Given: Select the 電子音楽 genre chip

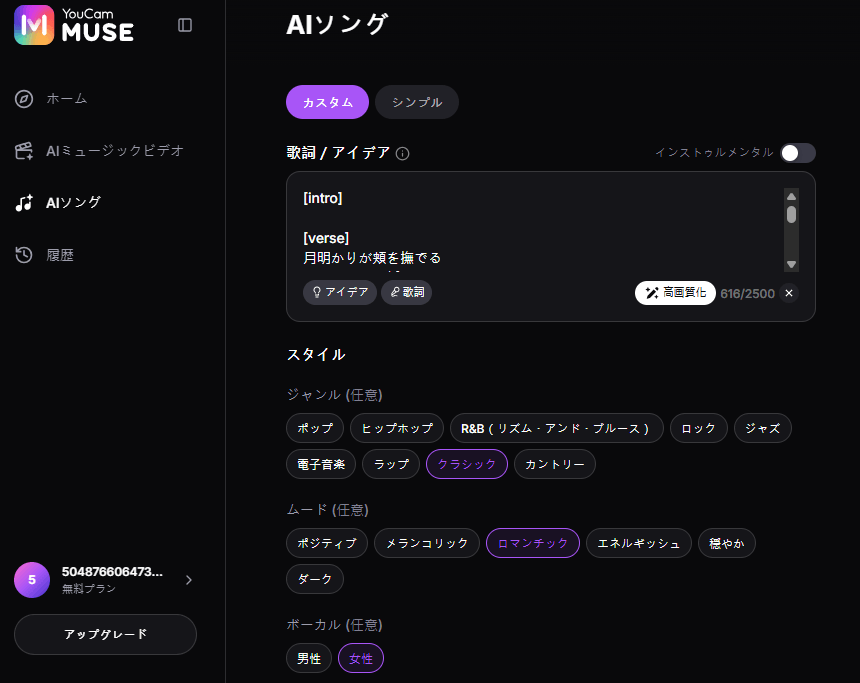Looking at the screenshot, I should pos(321,464).
